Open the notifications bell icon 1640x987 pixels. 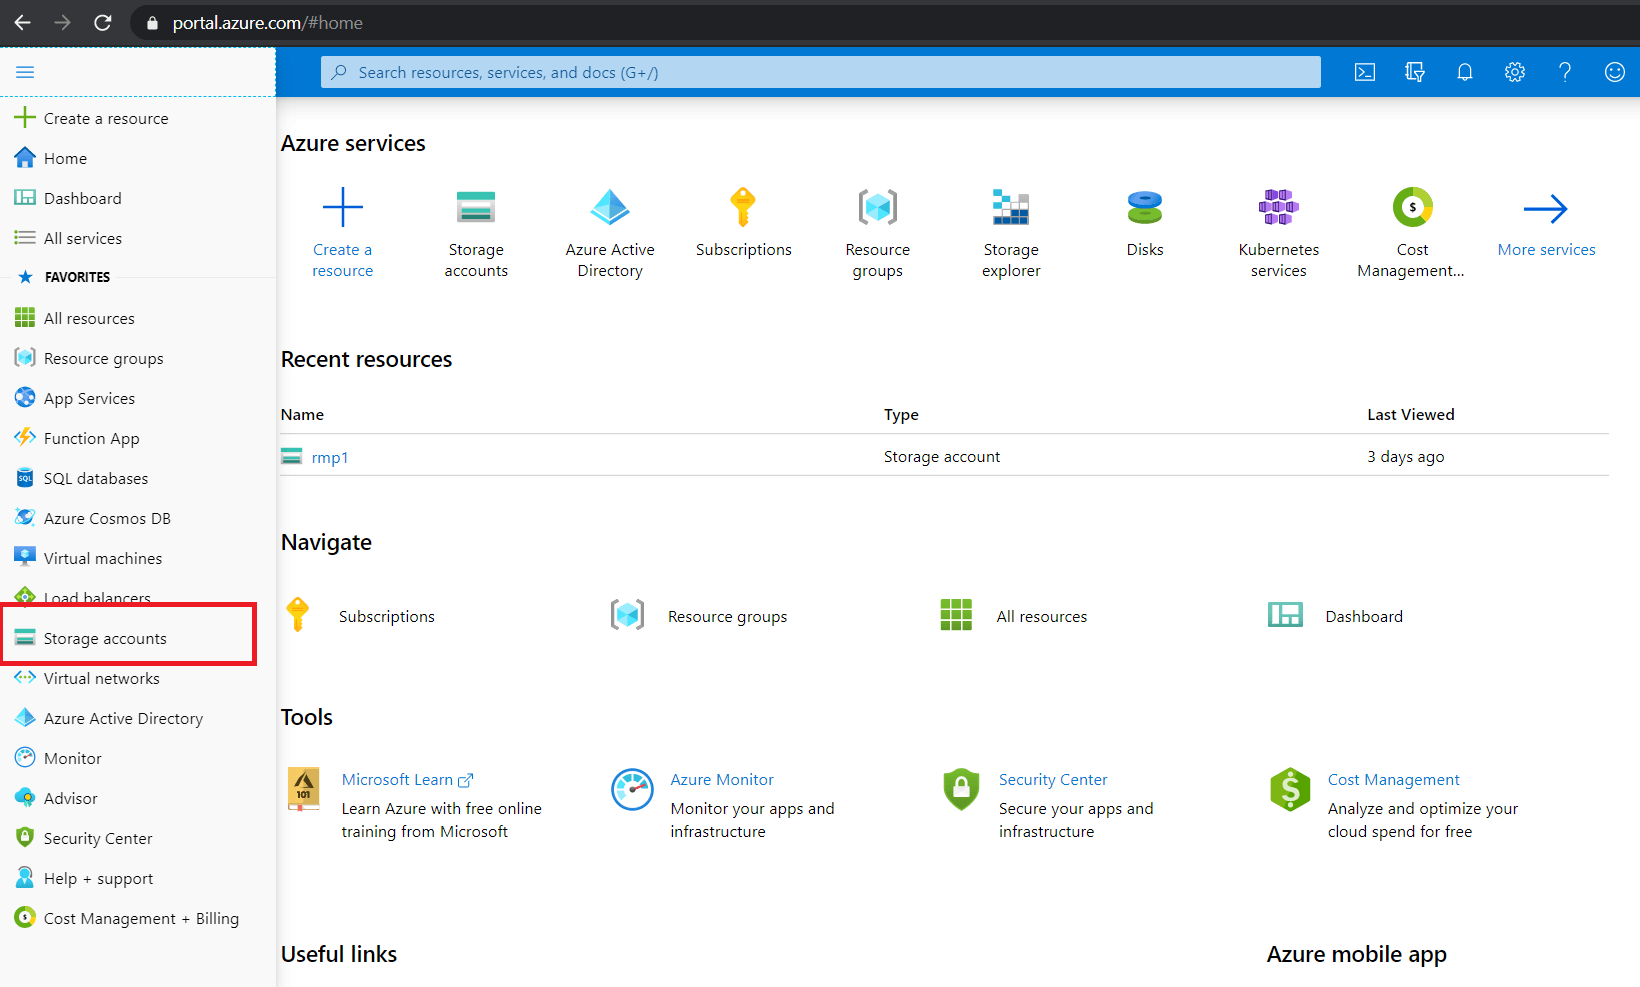pyautogui.click(x=1464, y=71)
